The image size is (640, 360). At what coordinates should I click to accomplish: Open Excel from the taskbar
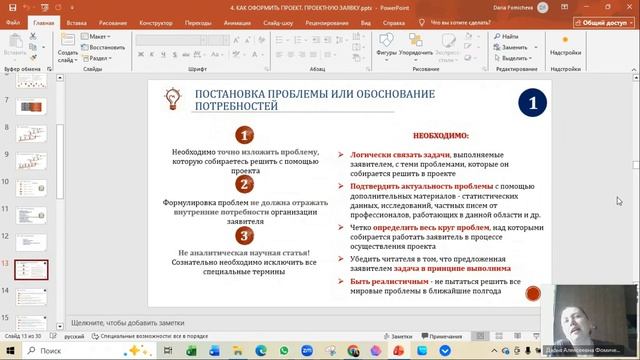pyautogui.click(x=191, y=350)
